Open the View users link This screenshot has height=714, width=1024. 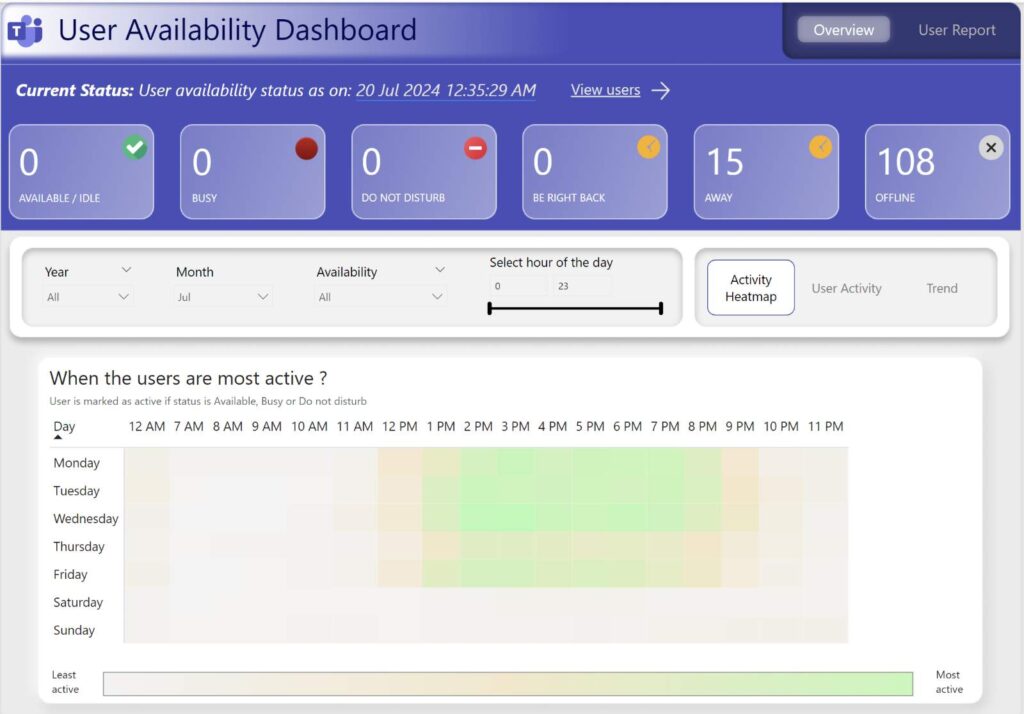coord(605,90)
